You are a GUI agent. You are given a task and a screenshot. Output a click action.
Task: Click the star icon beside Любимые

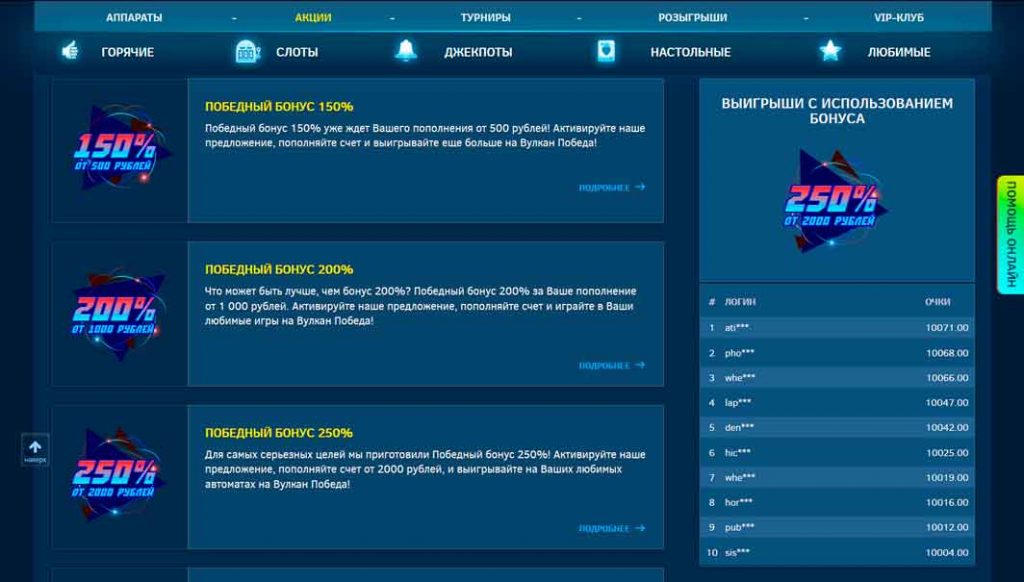point(830,51)
